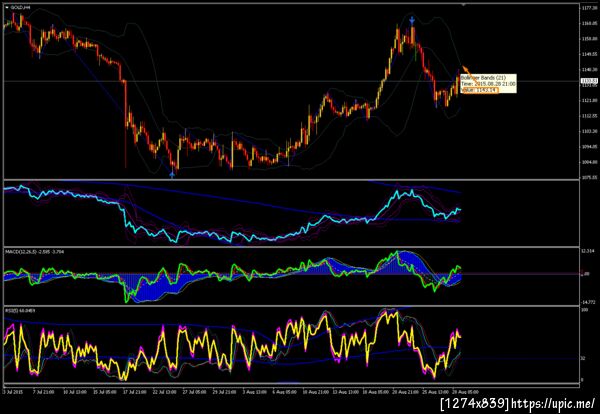Click the 22 Jul 13:00 time label
The width and height of the screenshot is (600, 414).
165,392
